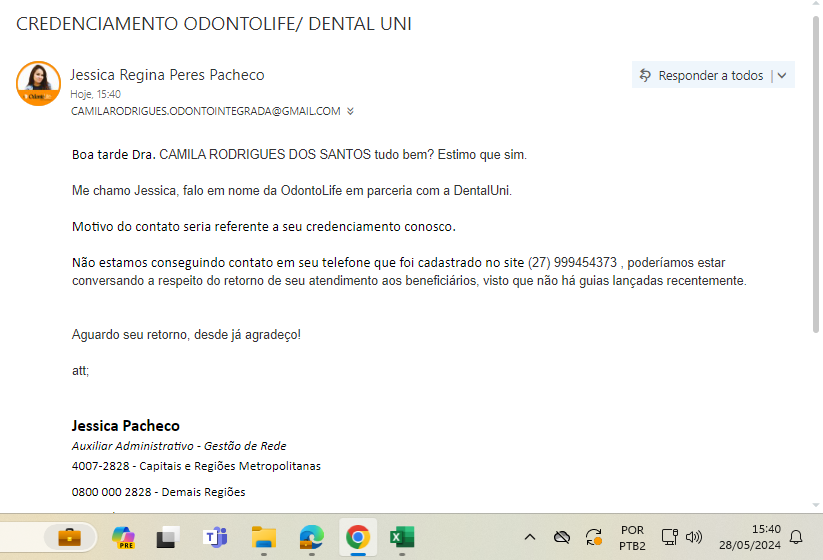Image resolution: width=823 pixels, height=560 pixels.
Task: Click Jessica Pacheco's profile avatar
Action: 38,83
